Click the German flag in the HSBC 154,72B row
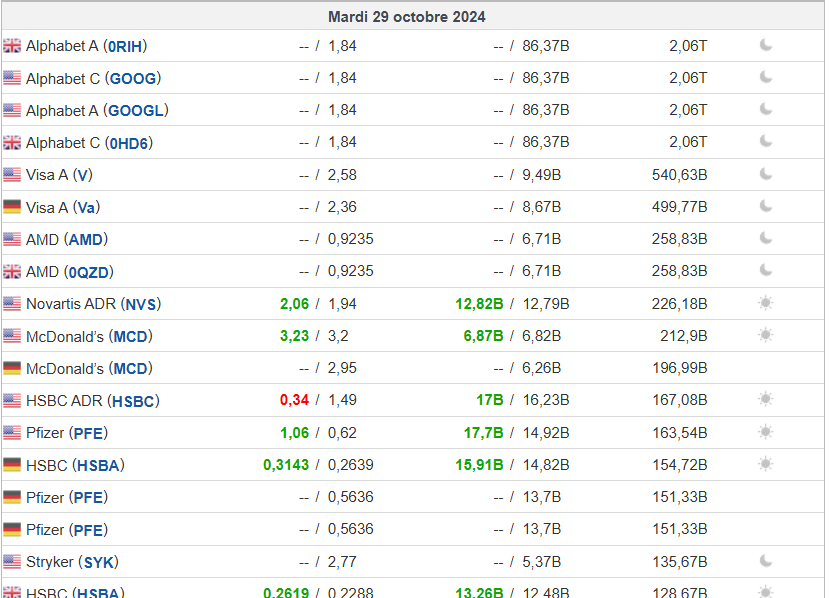The width and height of the screenshot is (829, 598). coord(12,465)
